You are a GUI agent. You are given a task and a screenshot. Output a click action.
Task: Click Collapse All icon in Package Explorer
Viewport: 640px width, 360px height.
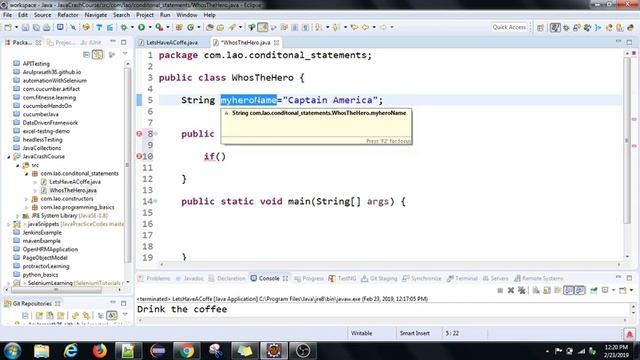coord(86,54)
